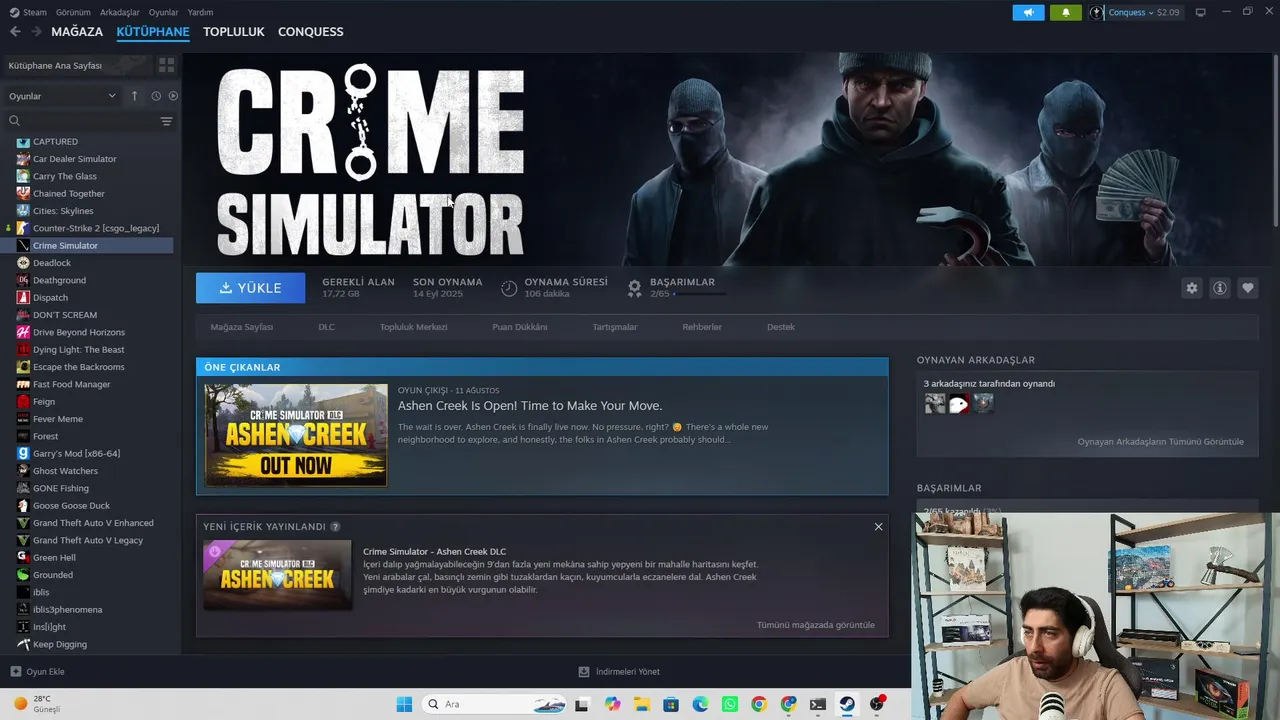Open the Mağaza Sayfası link

pos(242,327)
